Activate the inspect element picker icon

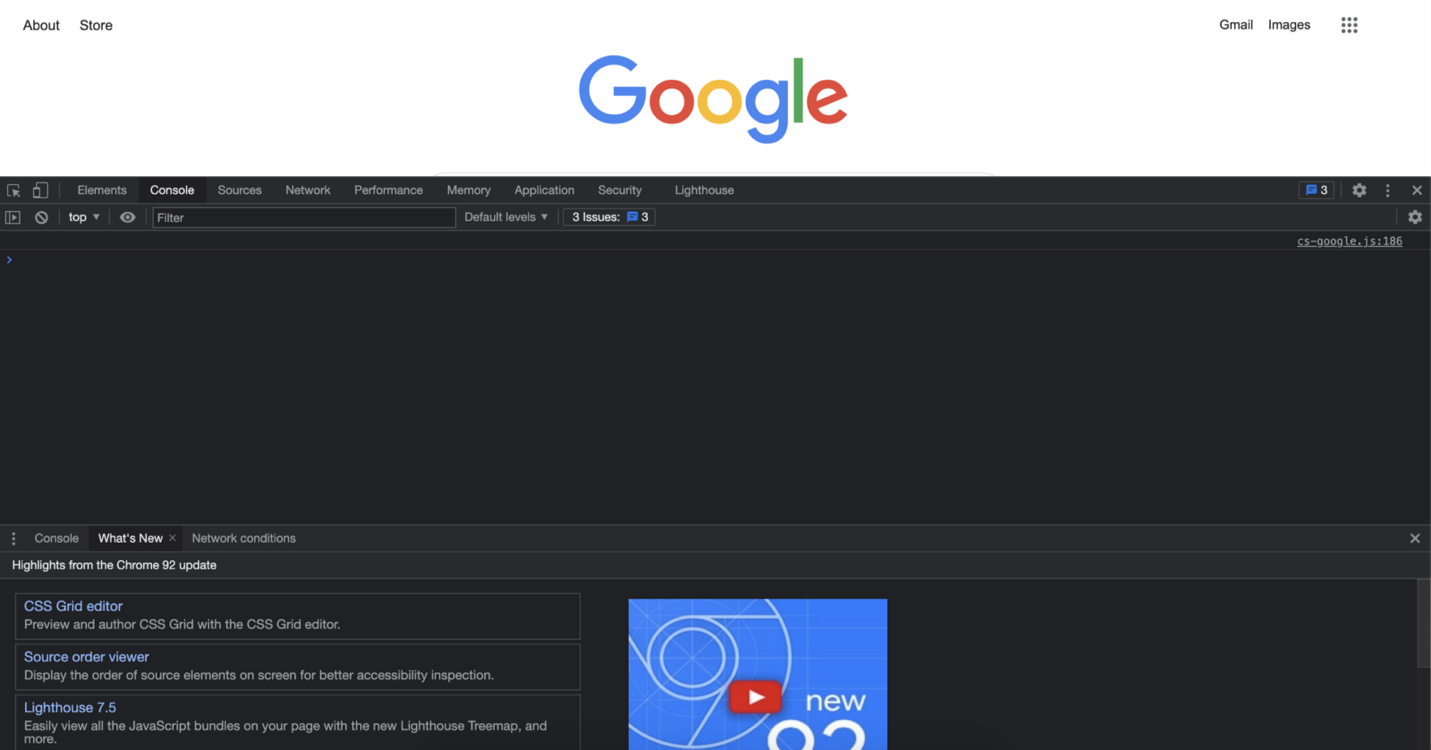(14, 190)
